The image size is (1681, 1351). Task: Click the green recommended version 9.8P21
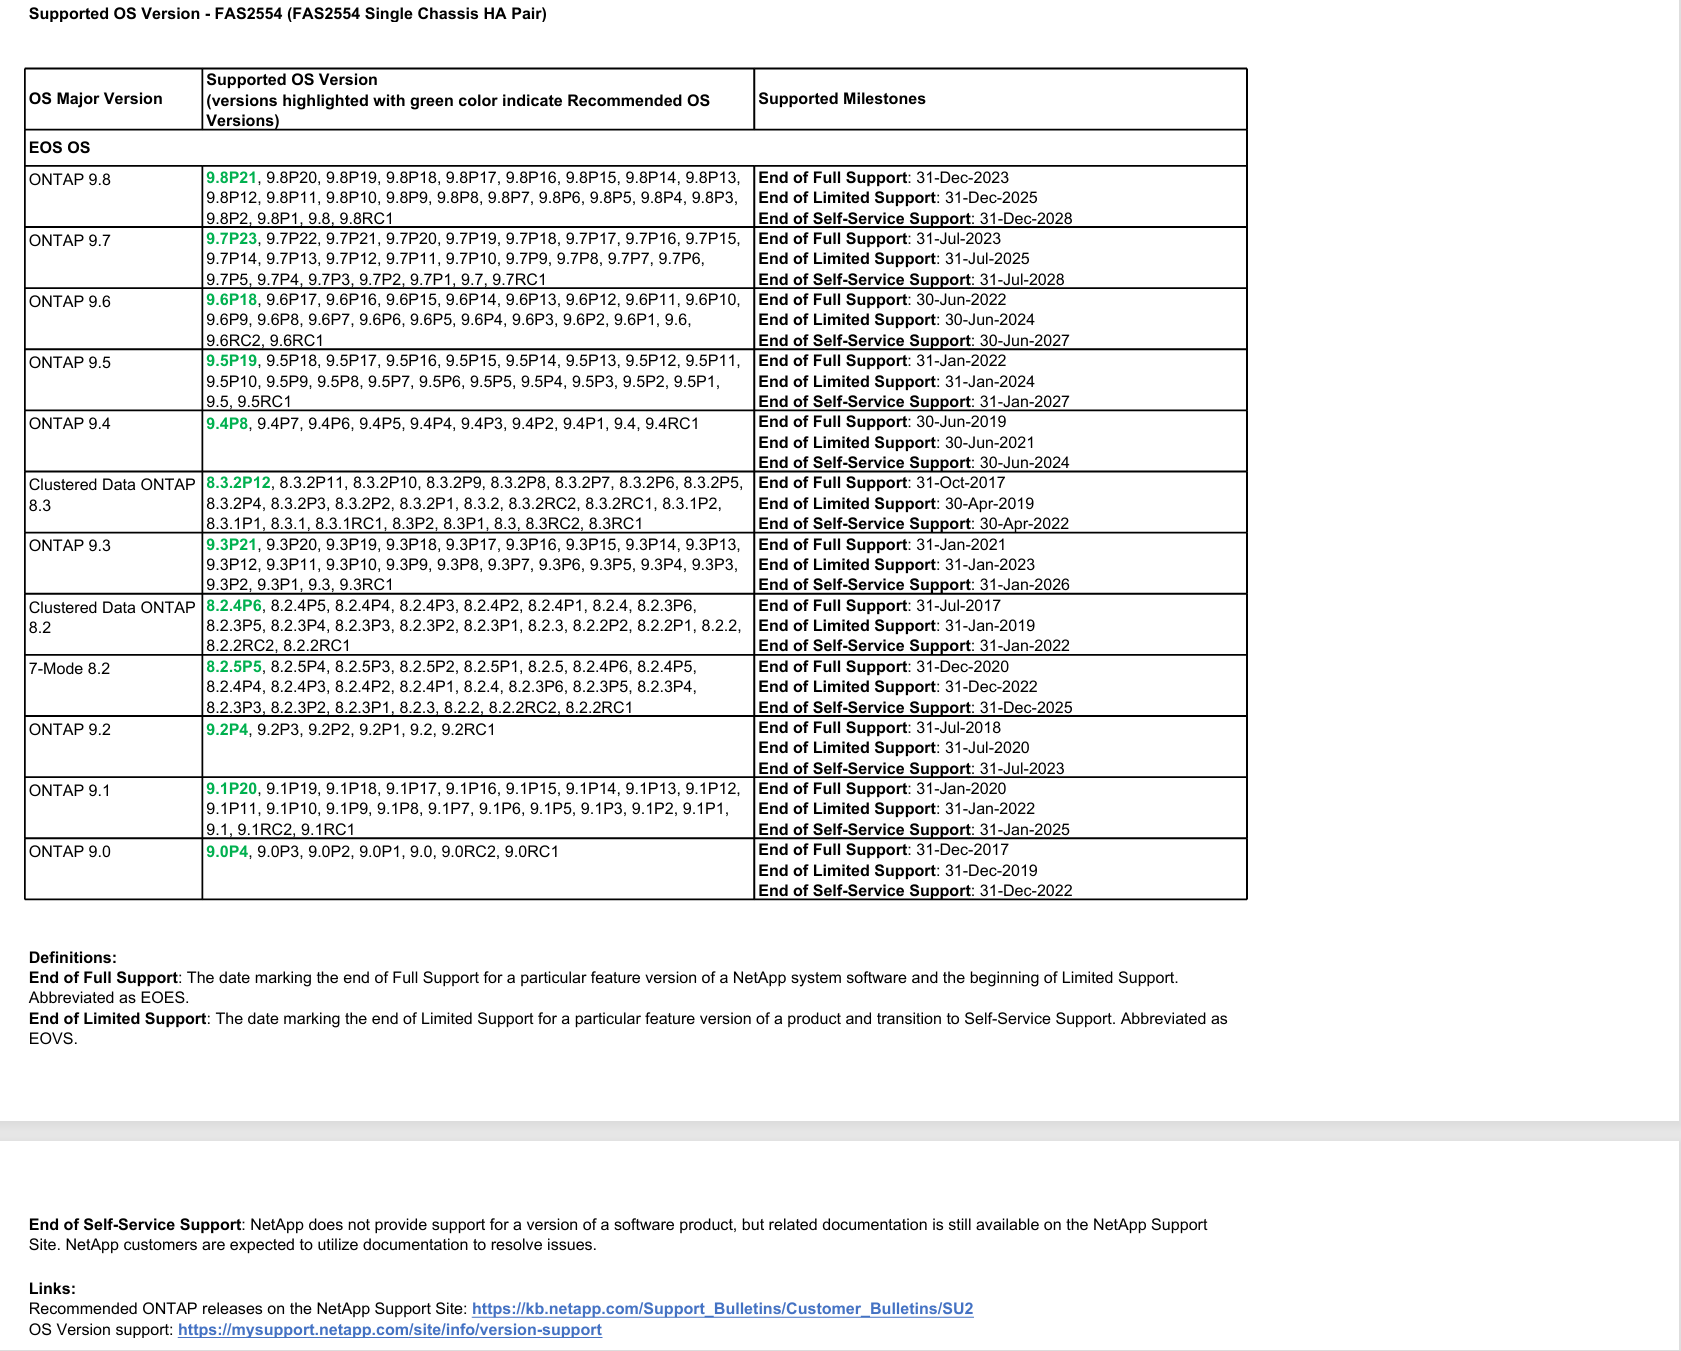pyautogui.click(x=231, y=177)
